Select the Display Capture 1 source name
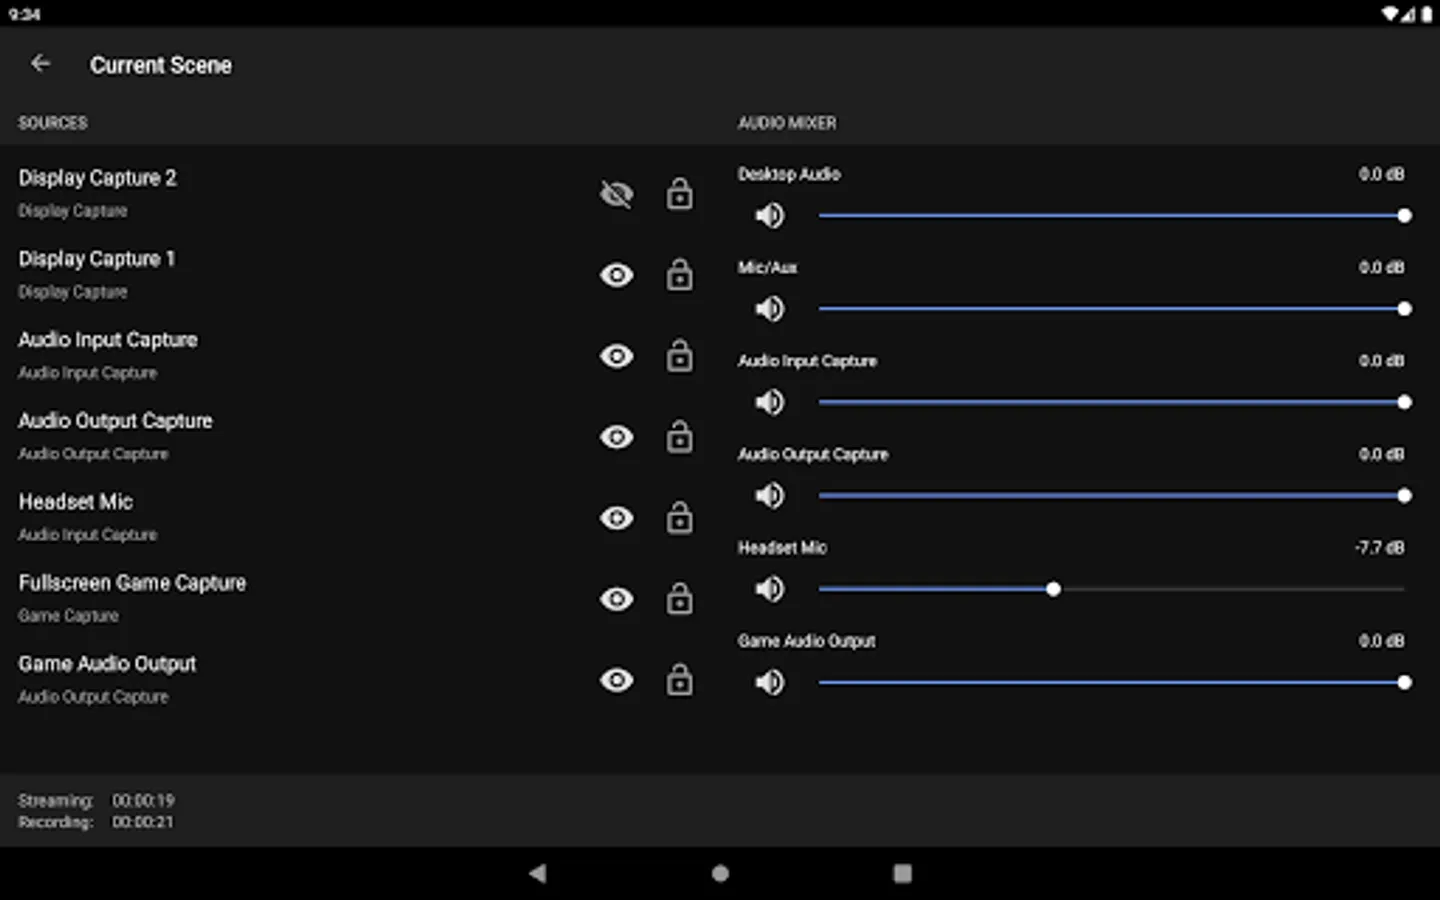The height and width of the screenshot is (900, 1440). [x=97, y=259]
